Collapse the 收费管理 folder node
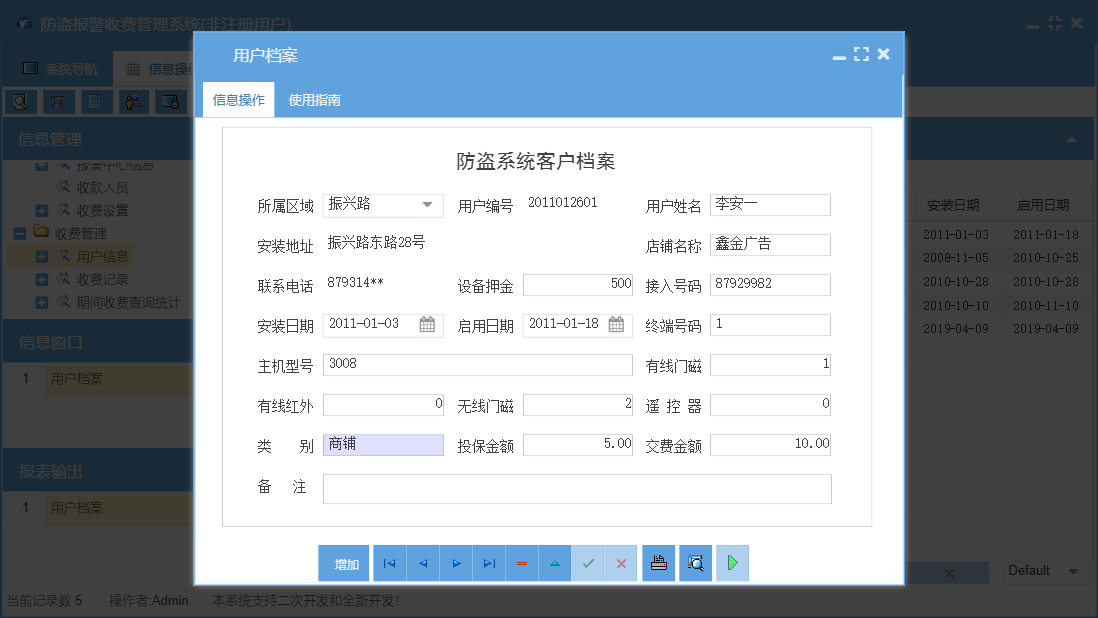This screenshot has height=618, width=1098. [22, 232]
